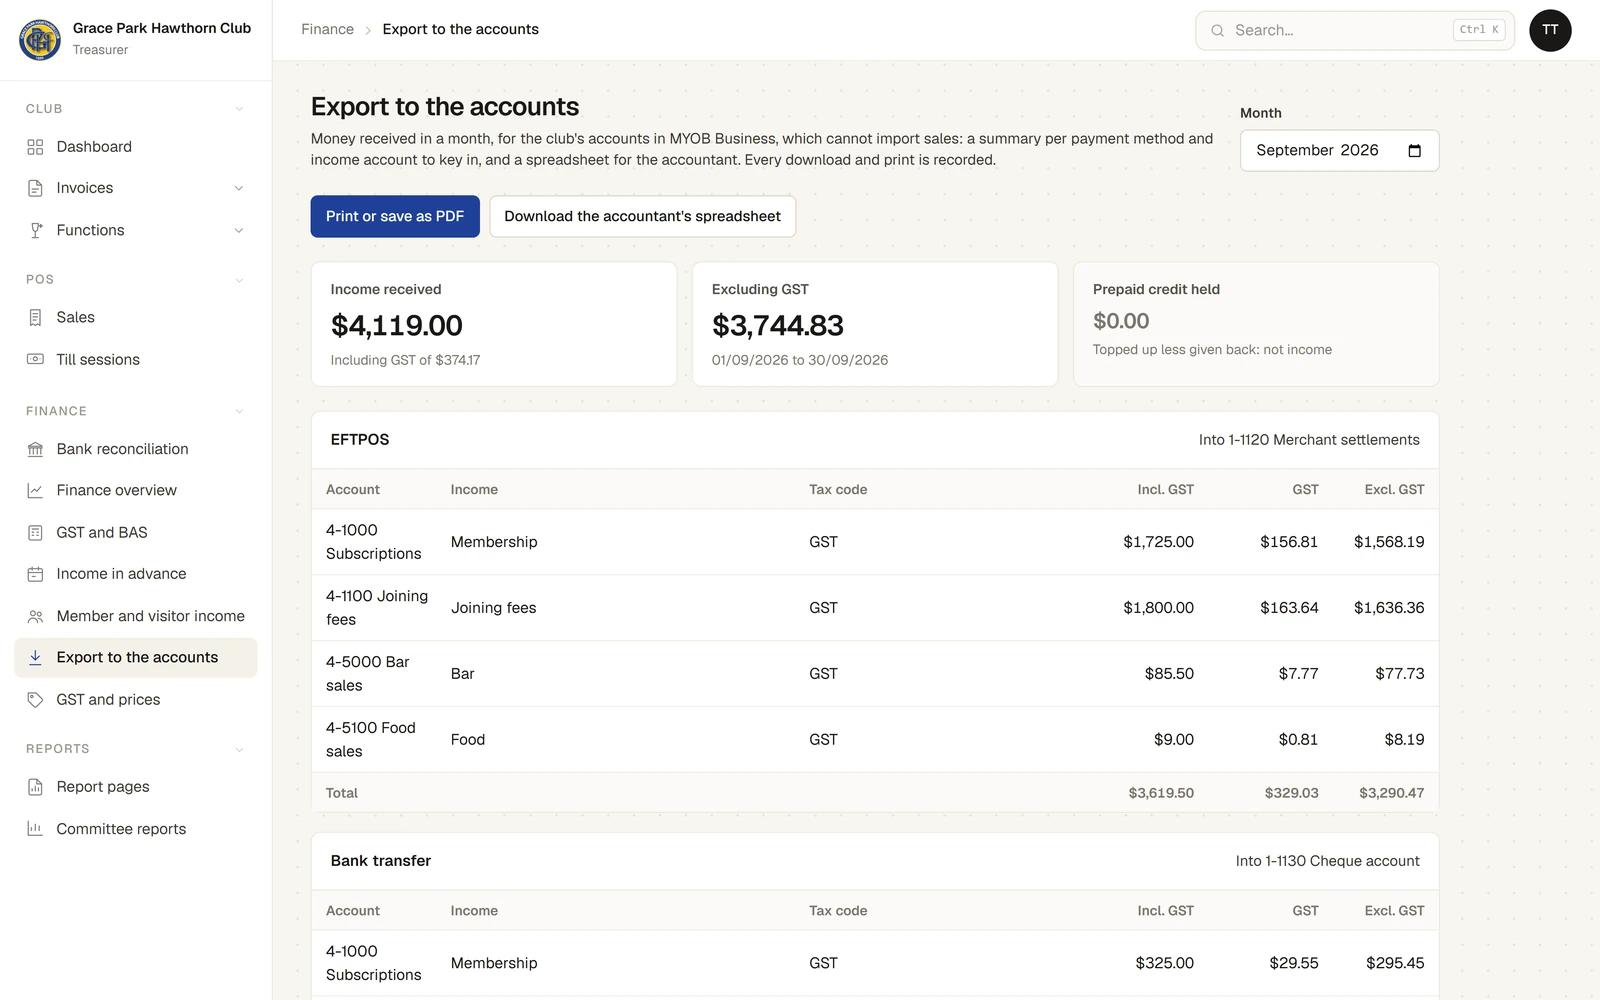Click the GST and BAS calculator icon
Screen dimensions: 1600x1000
[35, 532]
